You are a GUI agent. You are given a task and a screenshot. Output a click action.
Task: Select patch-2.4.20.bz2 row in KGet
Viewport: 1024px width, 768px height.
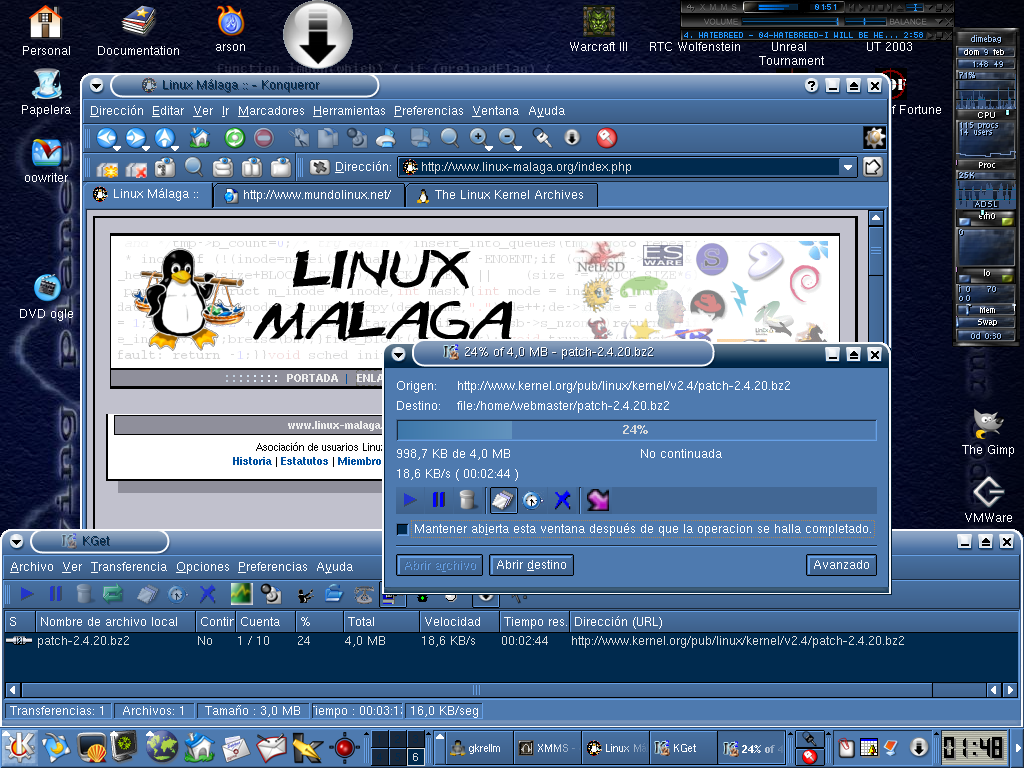511,641
